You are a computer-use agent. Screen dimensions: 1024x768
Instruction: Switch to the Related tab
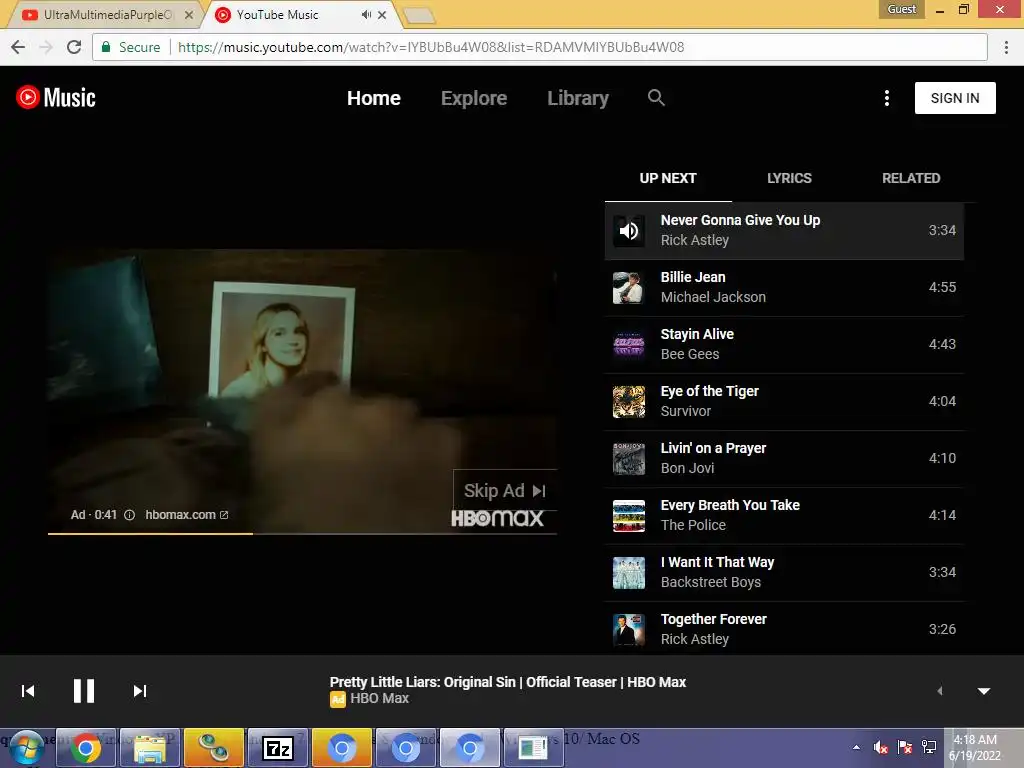click(911, 178)
